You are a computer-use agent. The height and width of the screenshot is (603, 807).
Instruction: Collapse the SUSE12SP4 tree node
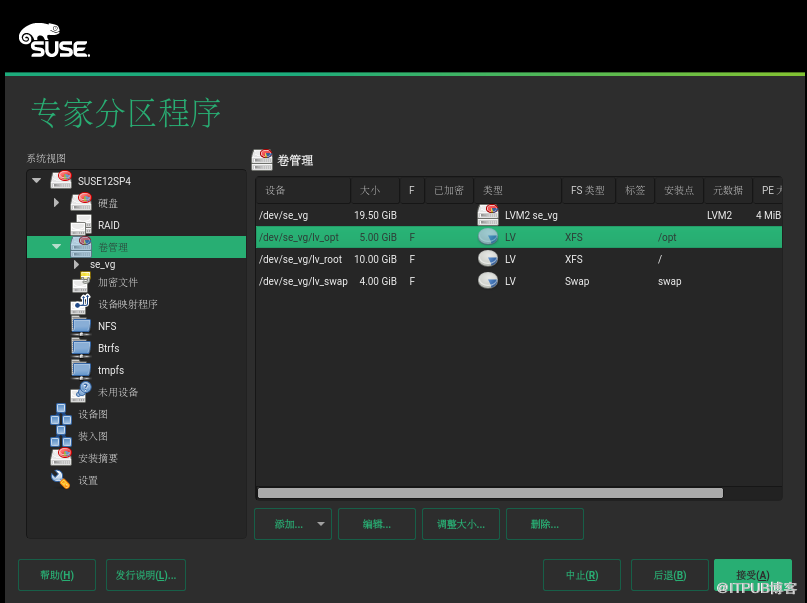pos(37,181)
